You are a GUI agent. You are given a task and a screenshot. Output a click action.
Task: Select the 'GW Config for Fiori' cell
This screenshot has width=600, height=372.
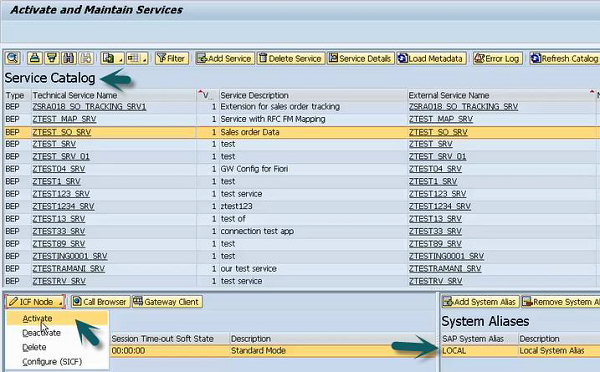point(313,169)
